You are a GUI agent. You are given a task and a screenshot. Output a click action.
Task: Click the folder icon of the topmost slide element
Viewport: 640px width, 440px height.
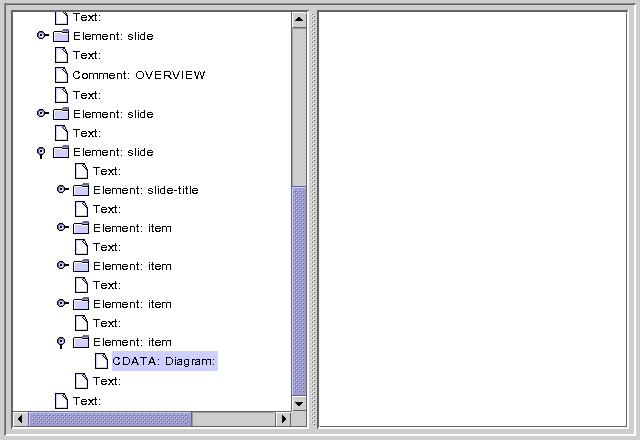pos(61,36)
